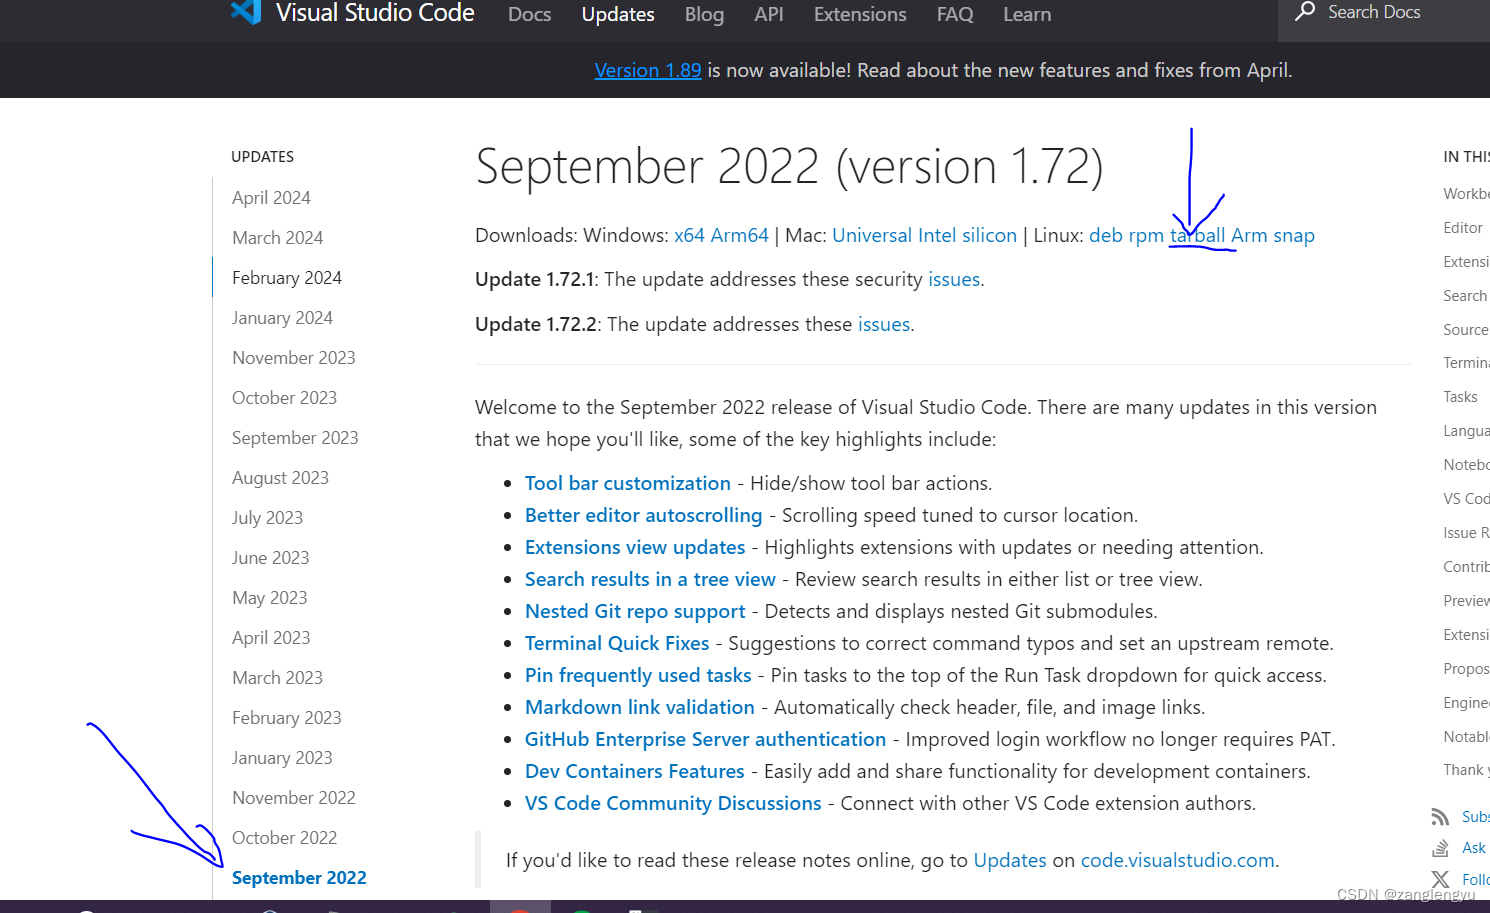Open the FAQ nav item

tap(955, 14)
